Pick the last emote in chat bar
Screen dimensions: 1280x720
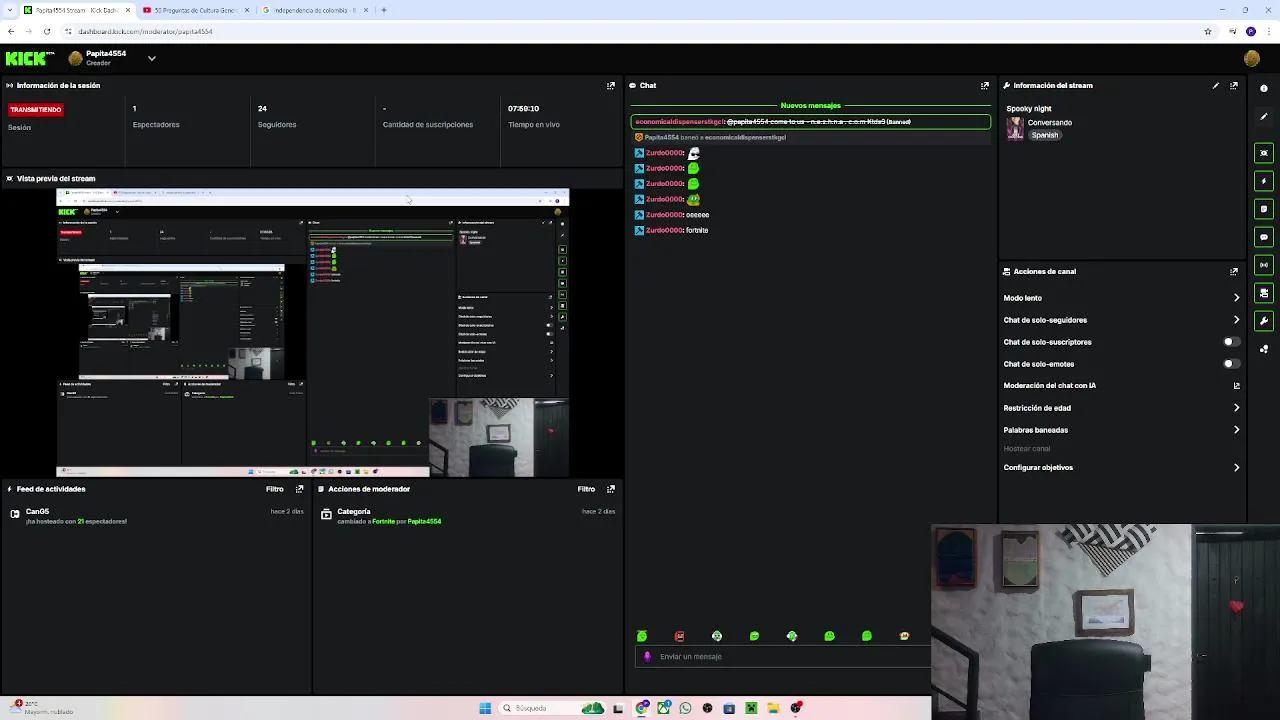coord(904,636)
